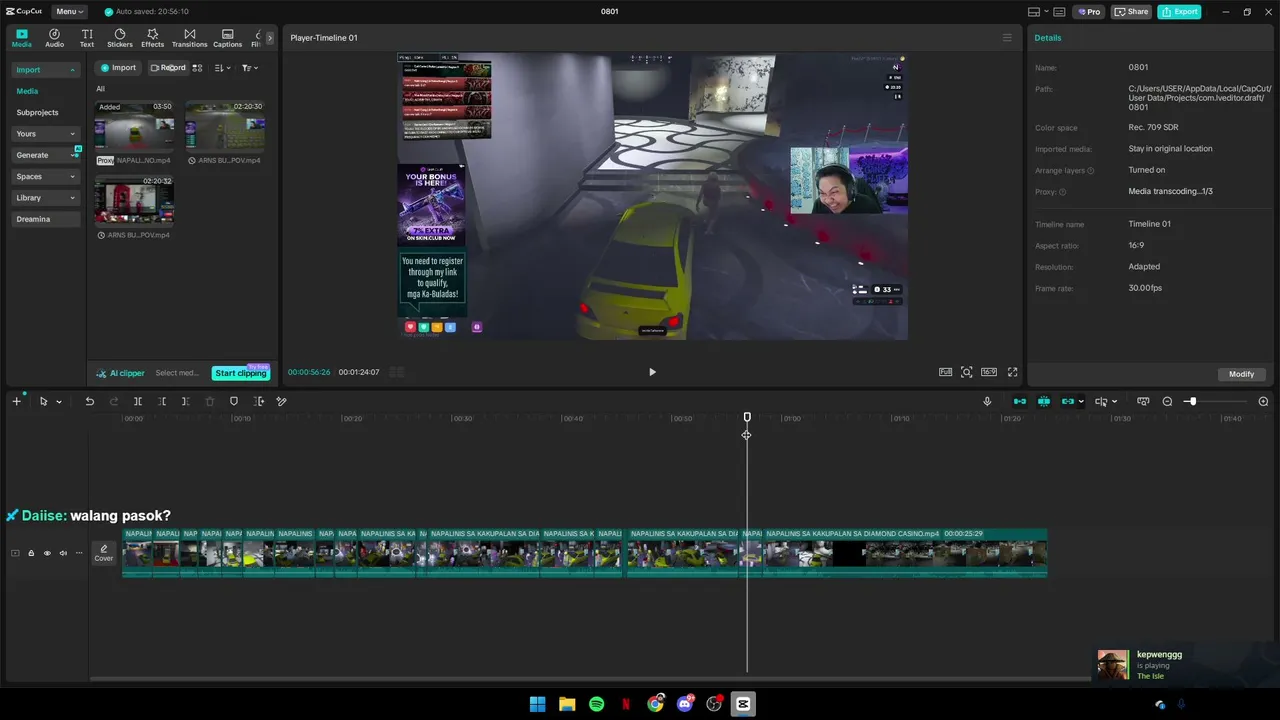The image size is (1280, 720).
Task: Select the 02:20:32 ARNS video thumbnail
Action: tap(134, 201)
